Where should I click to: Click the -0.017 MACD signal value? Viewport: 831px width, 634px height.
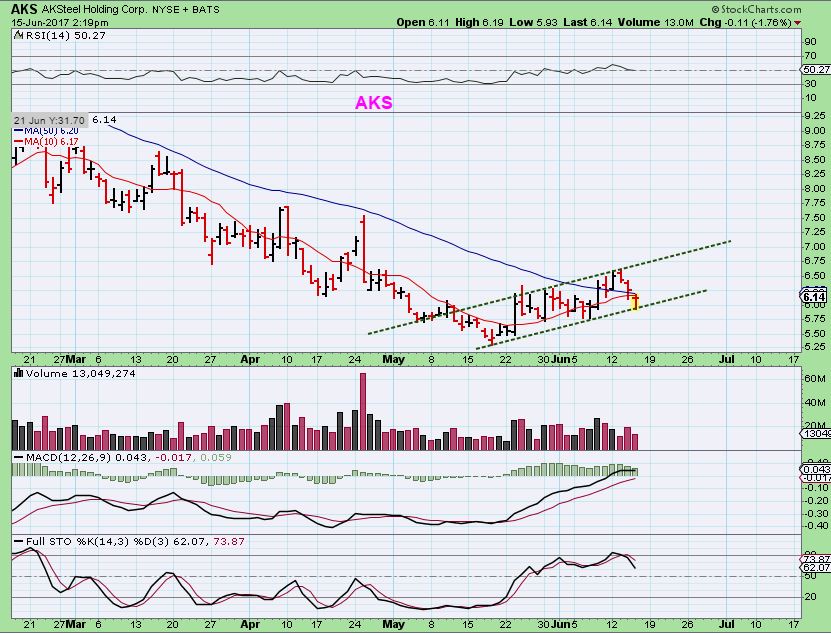[173, 457]
